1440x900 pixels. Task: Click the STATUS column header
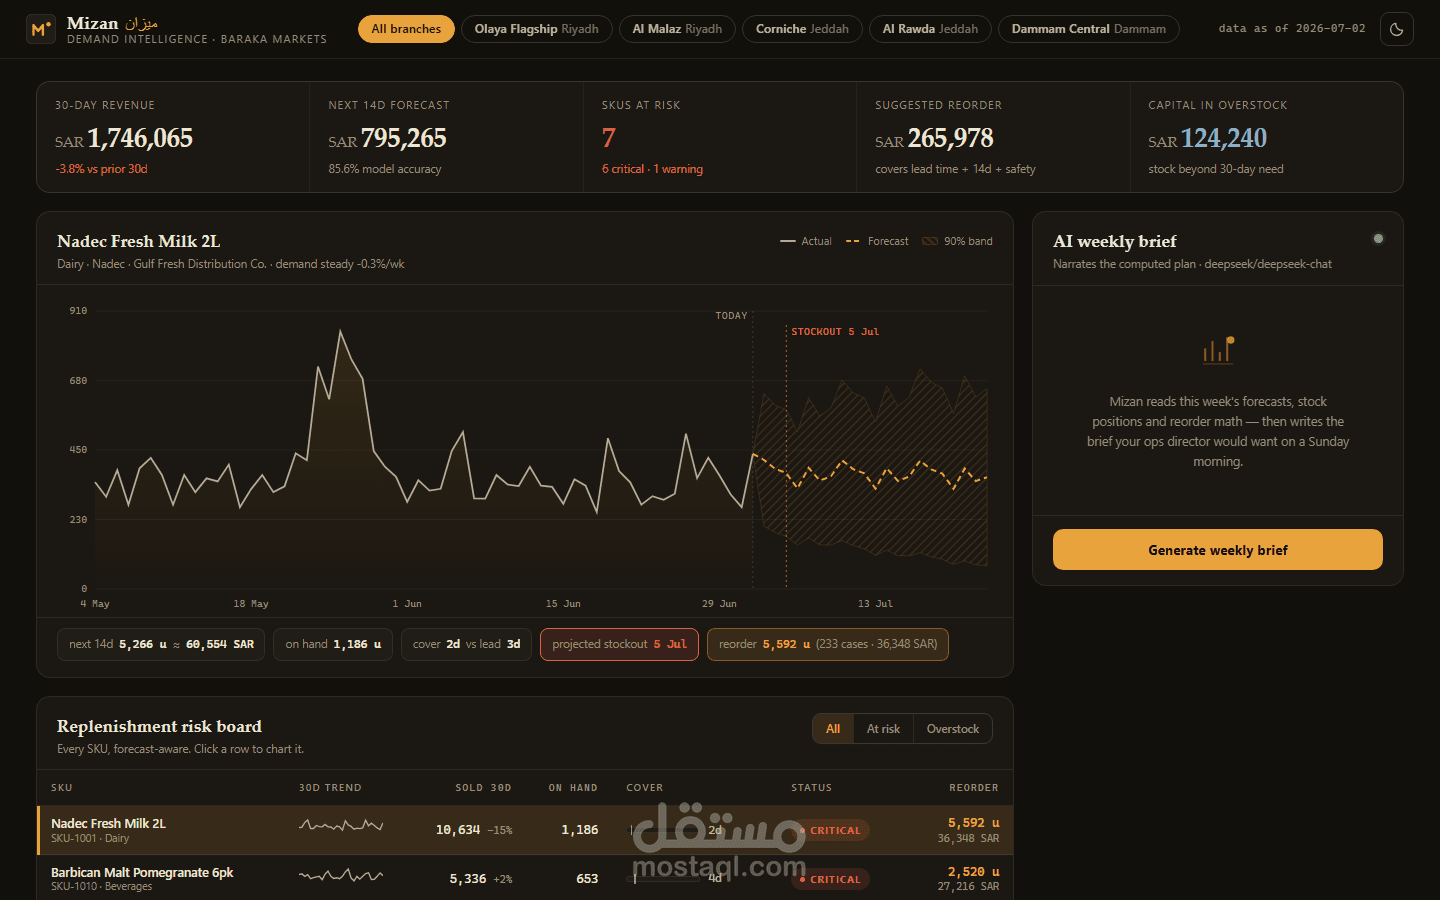tap(811, 788)
